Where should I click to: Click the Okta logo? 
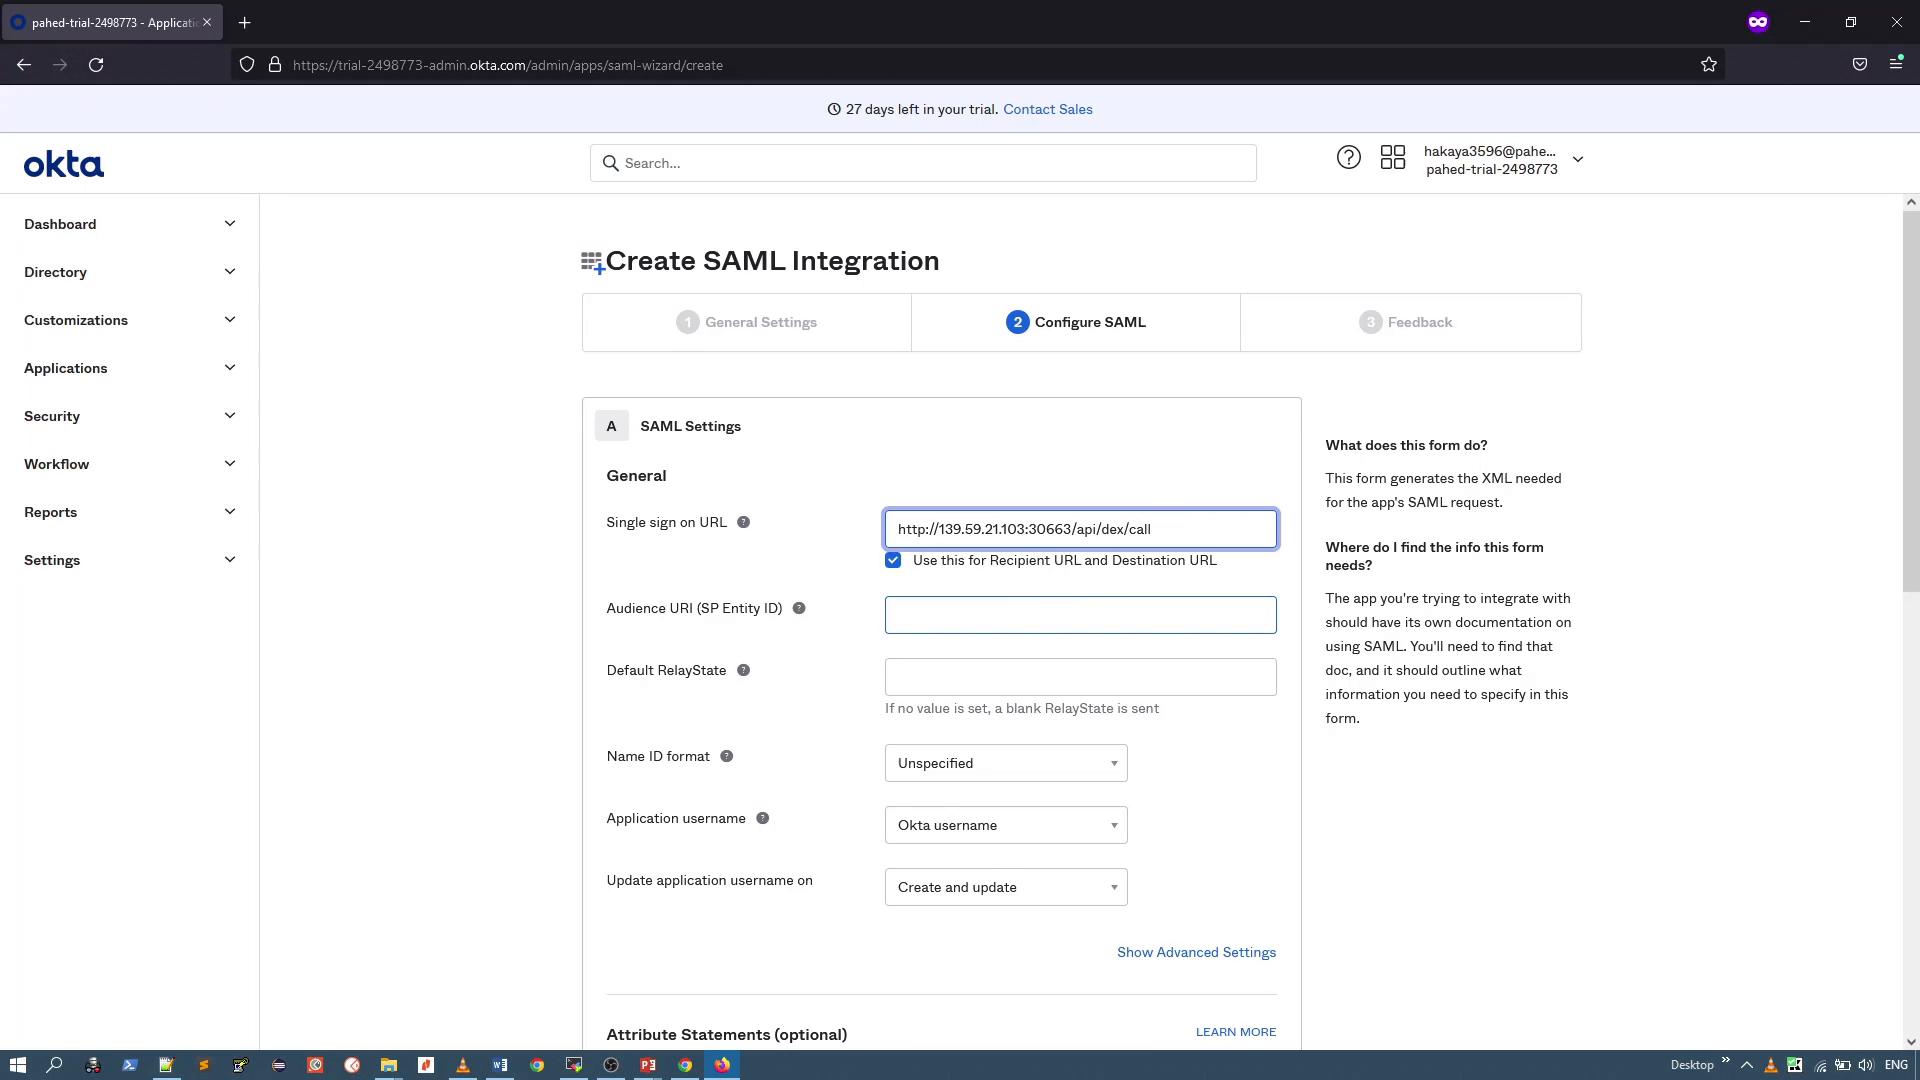[64, 164]
